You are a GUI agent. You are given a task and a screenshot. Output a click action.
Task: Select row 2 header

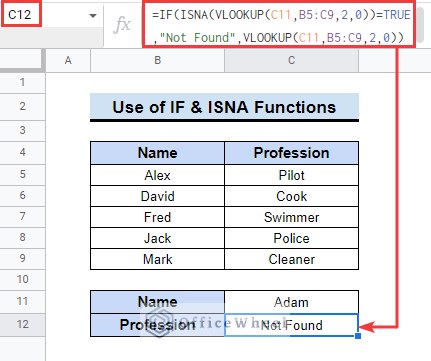click(x=22, y=106)
